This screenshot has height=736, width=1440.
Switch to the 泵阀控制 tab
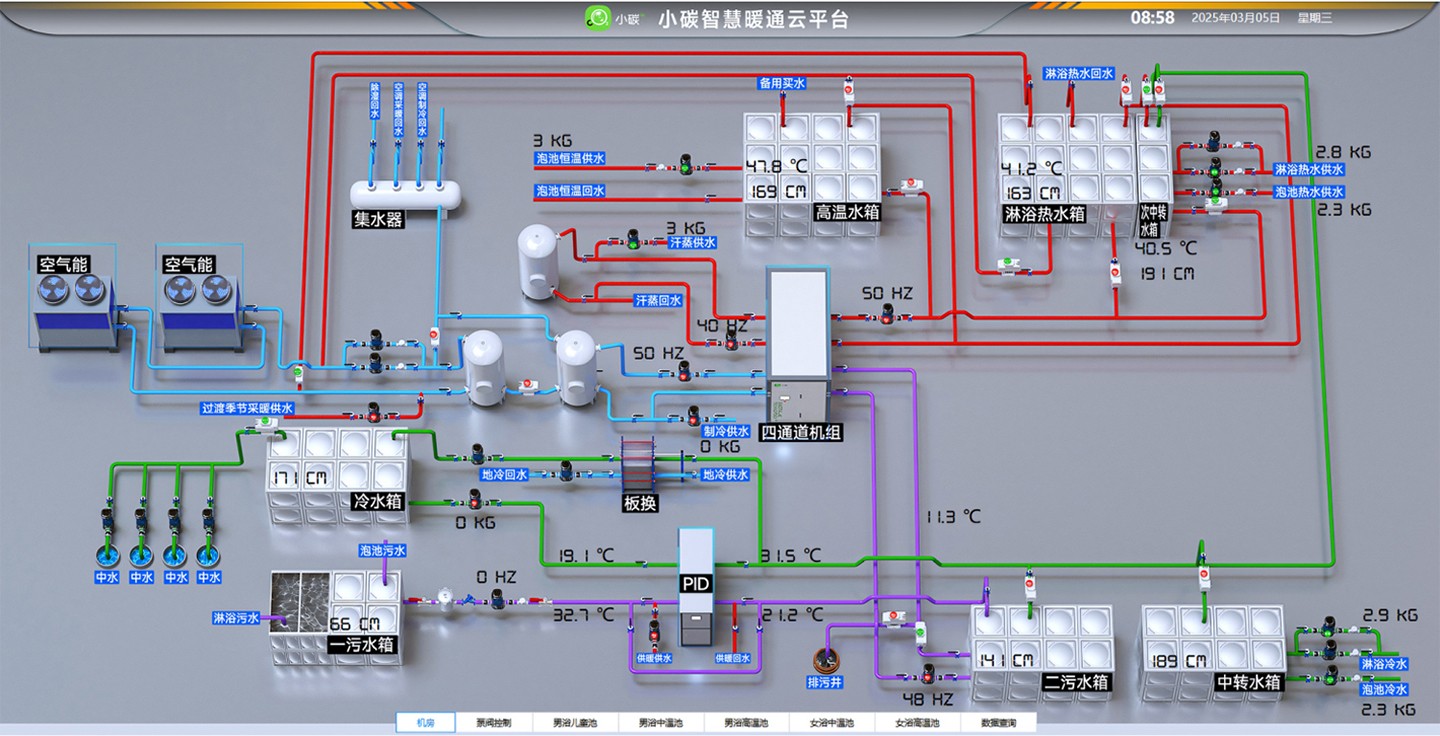click(494, 723)
